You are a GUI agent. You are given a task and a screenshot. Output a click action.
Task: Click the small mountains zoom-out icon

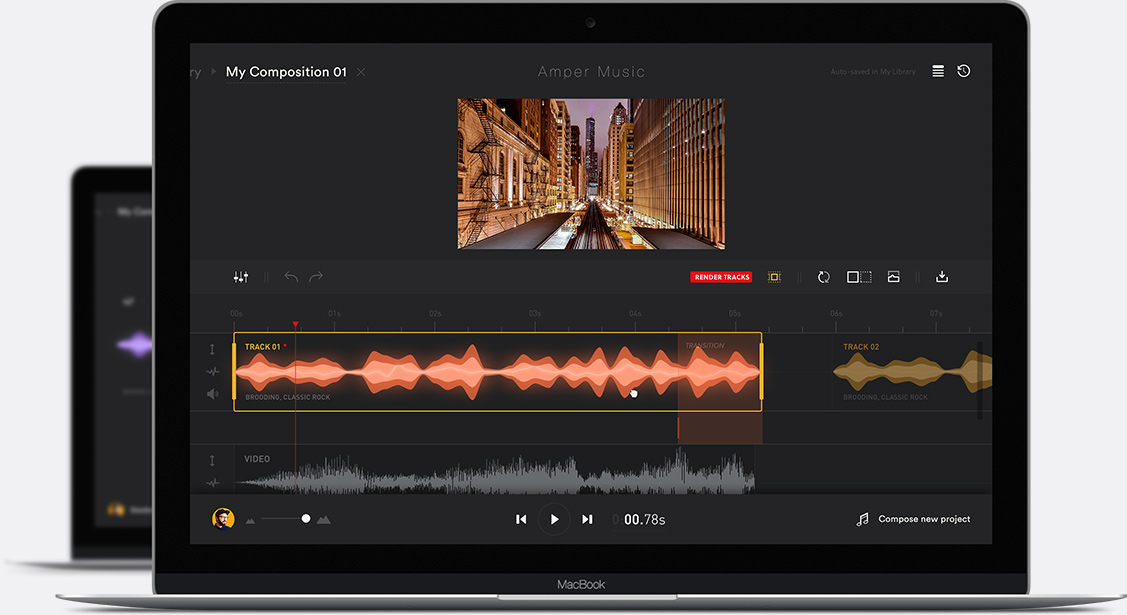pos(250,520)
